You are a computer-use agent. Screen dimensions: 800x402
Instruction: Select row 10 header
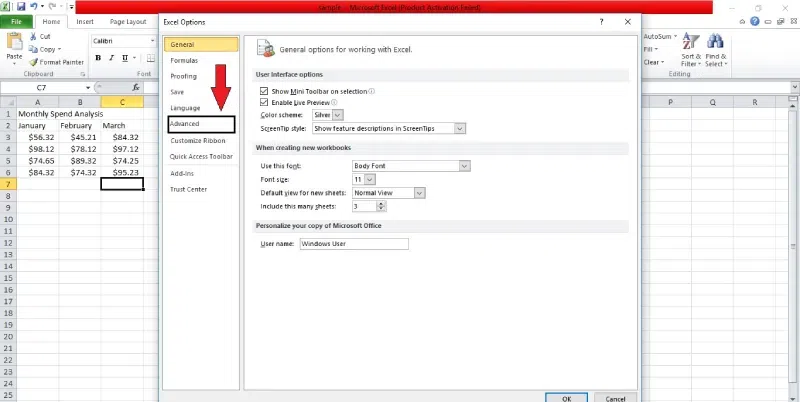[8, 219]
